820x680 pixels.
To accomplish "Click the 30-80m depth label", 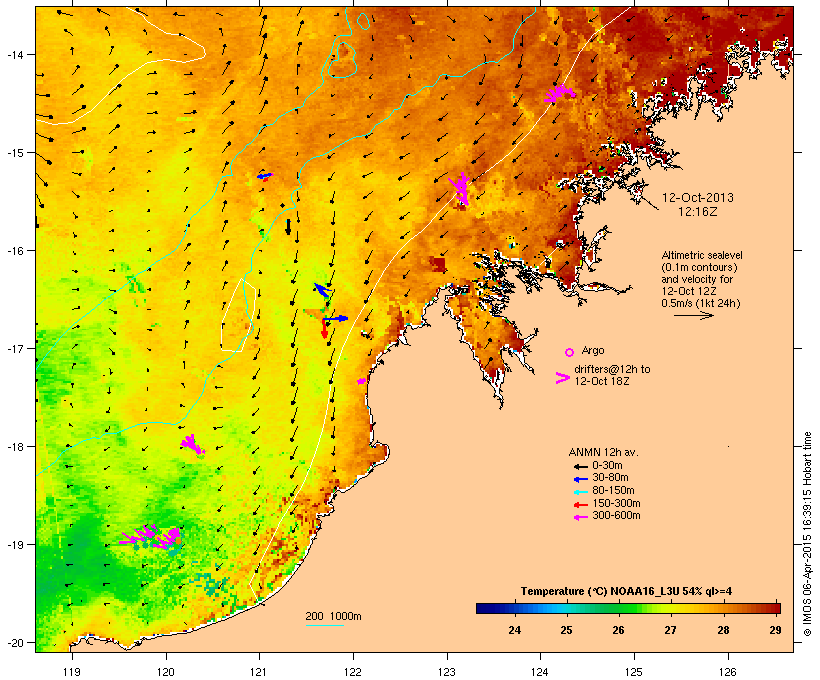I will pos(610,478).
